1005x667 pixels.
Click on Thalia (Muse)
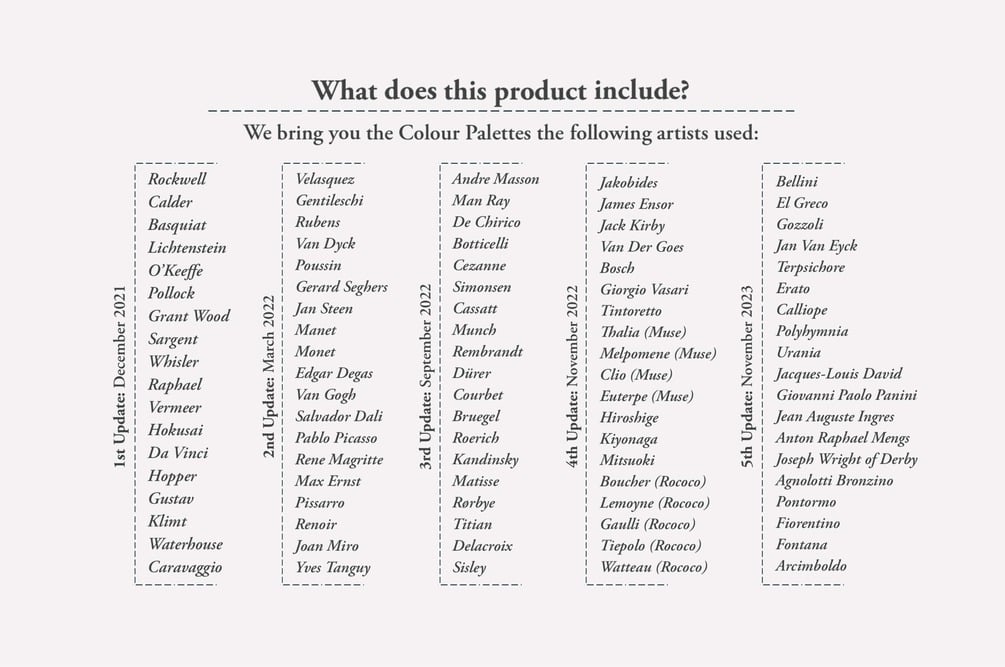pyautogui.click(x=643, y=331)
